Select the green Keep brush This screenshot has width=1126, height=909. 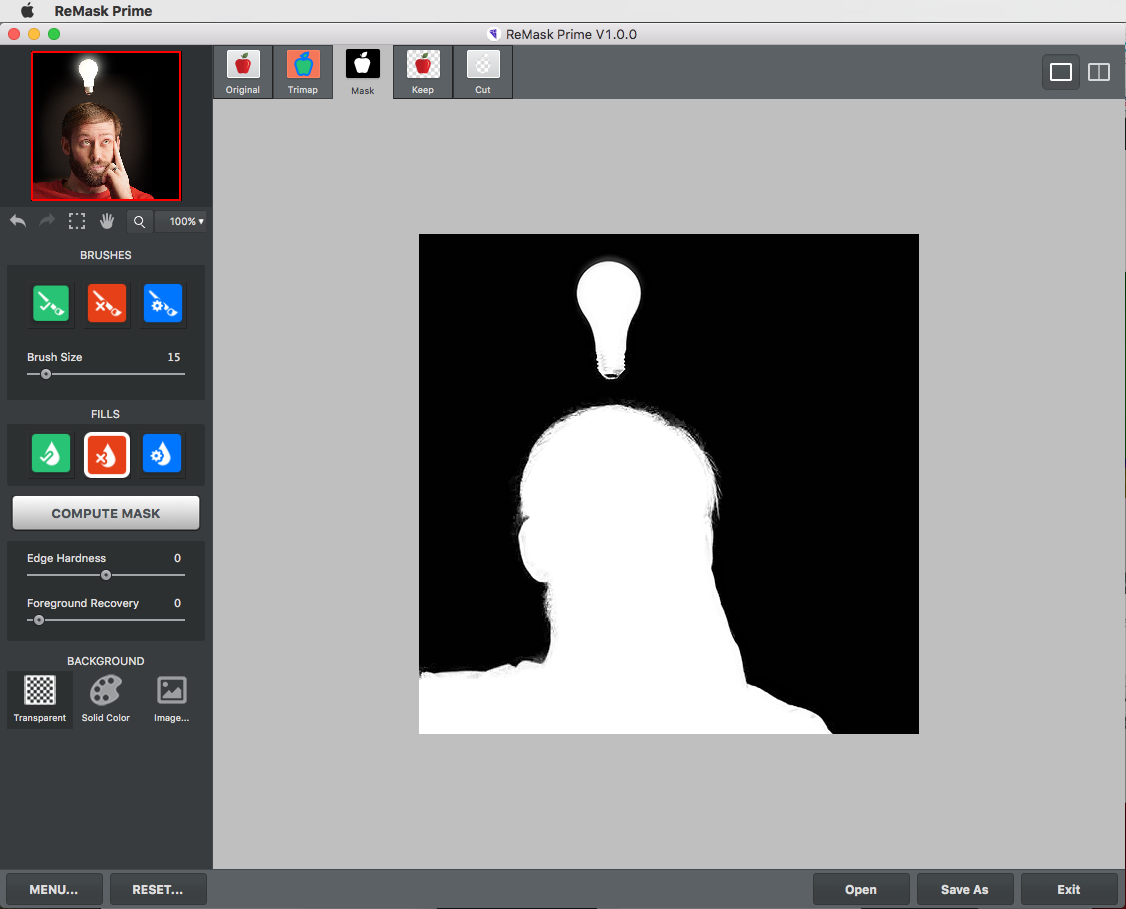[50, 304]
